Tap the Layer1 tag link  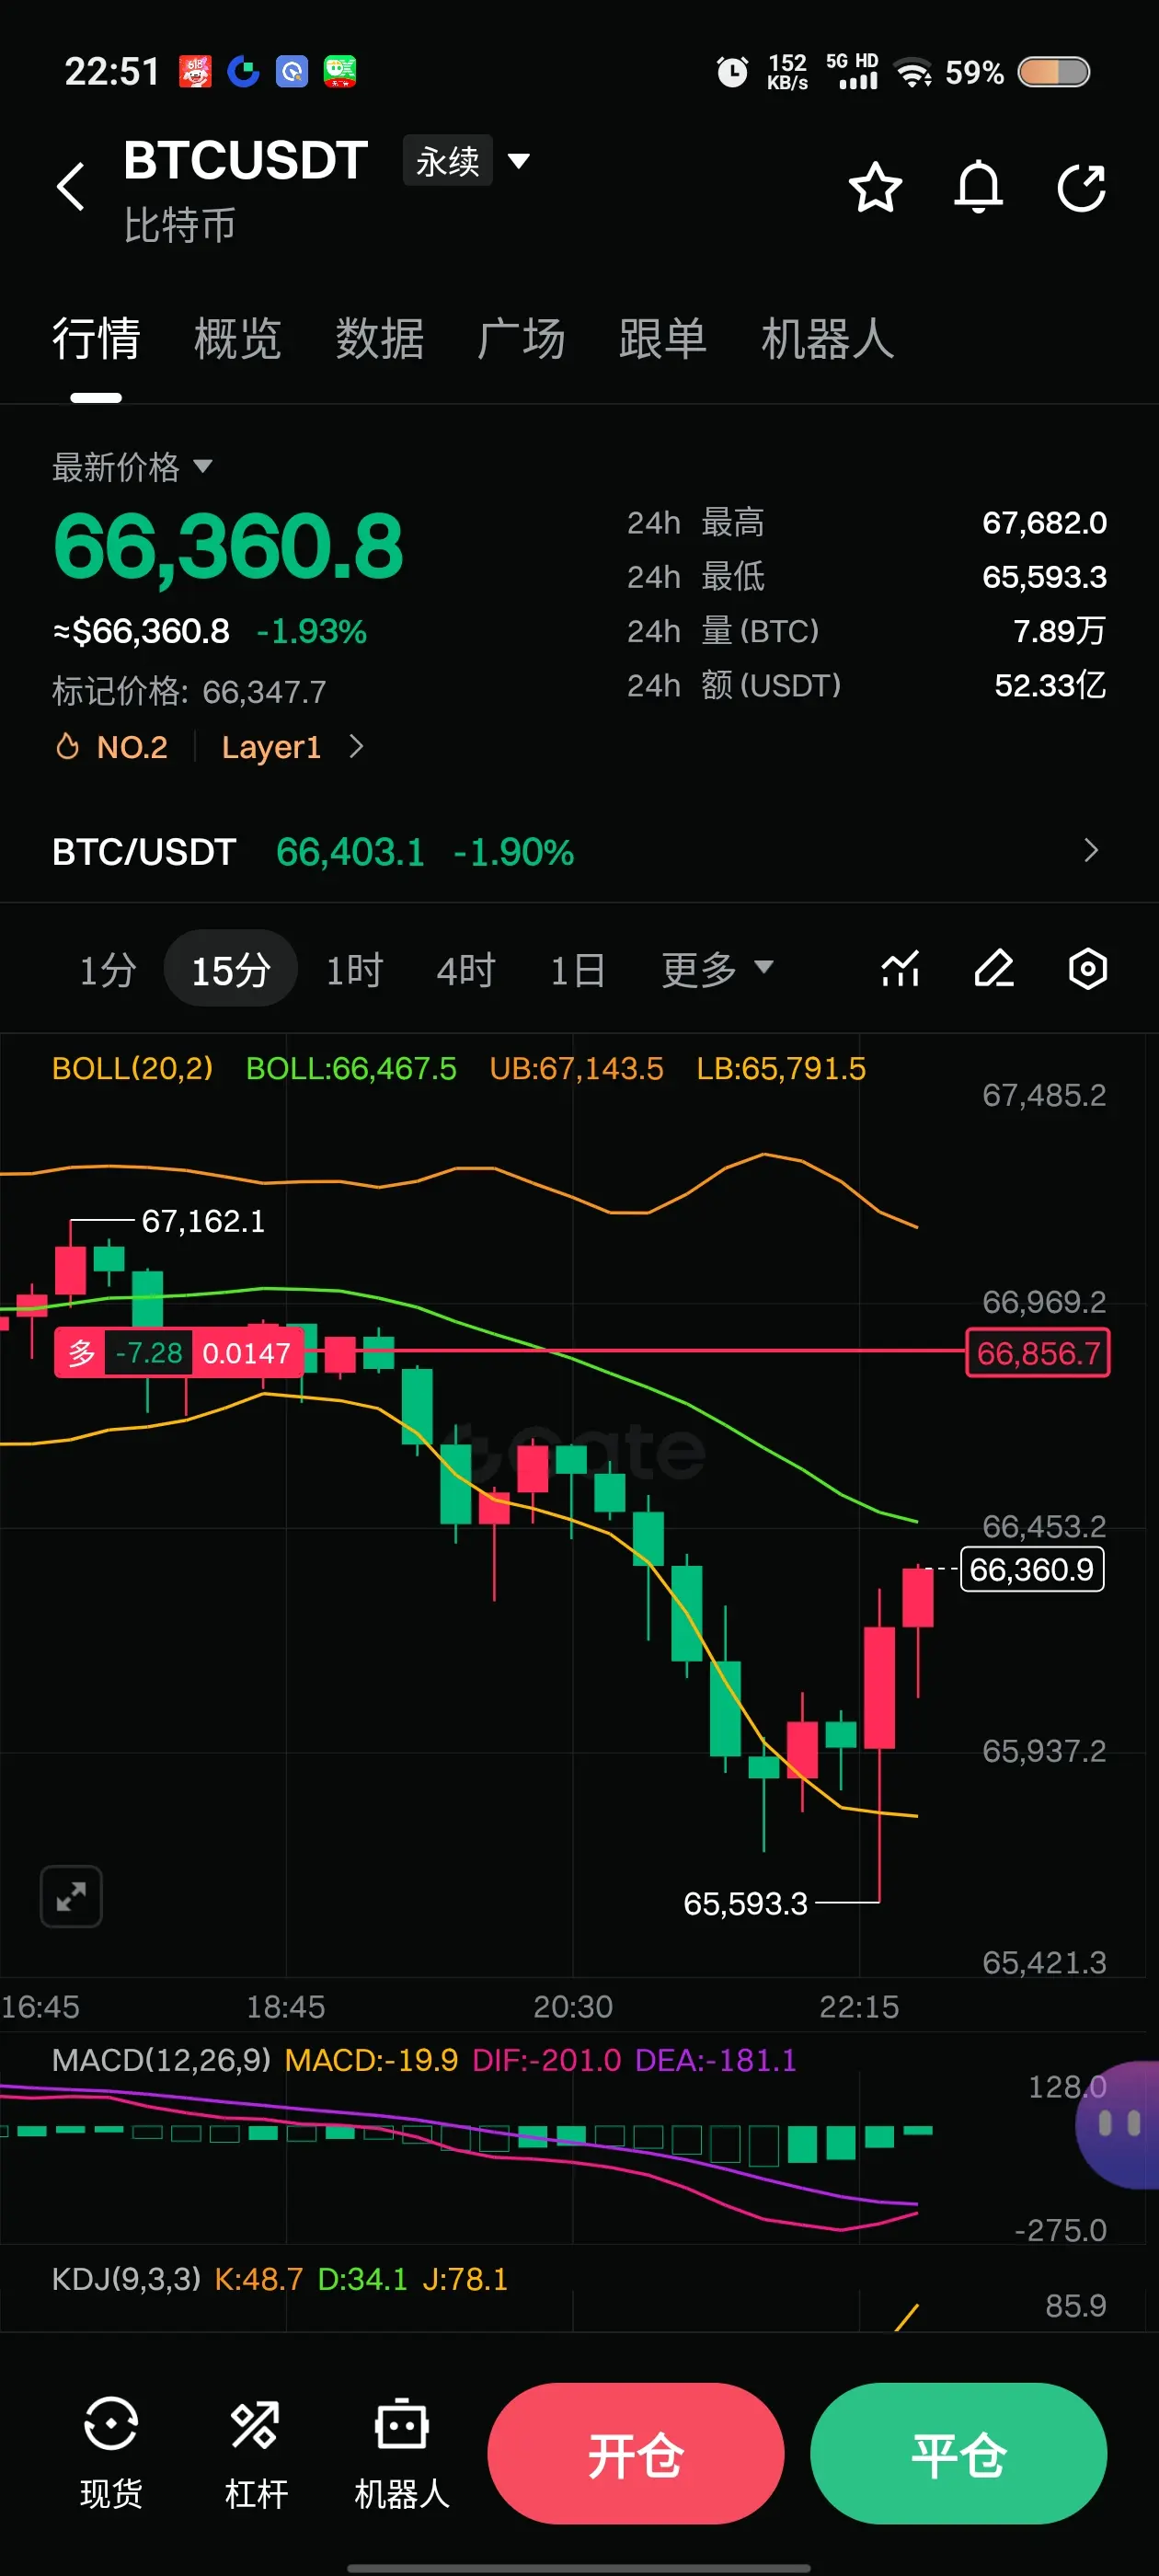point(271,747)
